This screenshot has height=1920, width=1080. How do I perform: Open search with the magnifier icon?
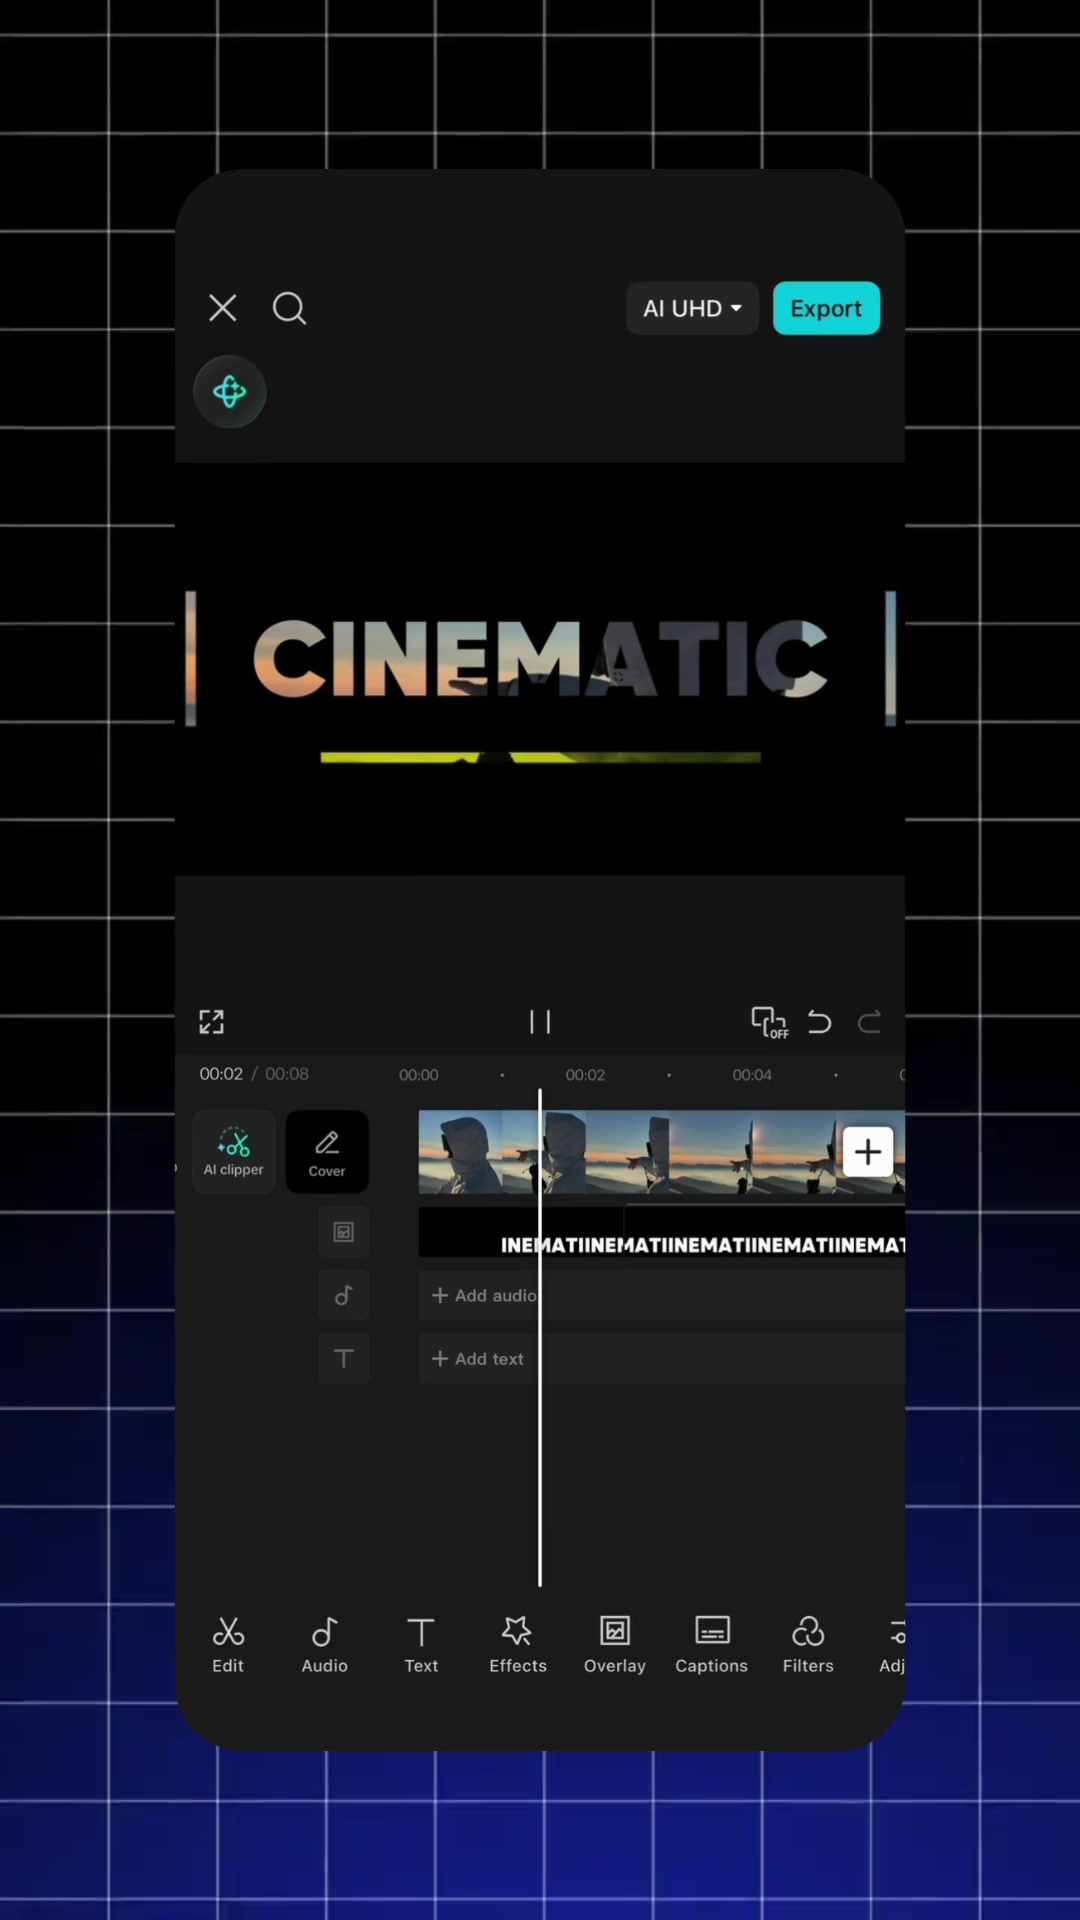290,308
